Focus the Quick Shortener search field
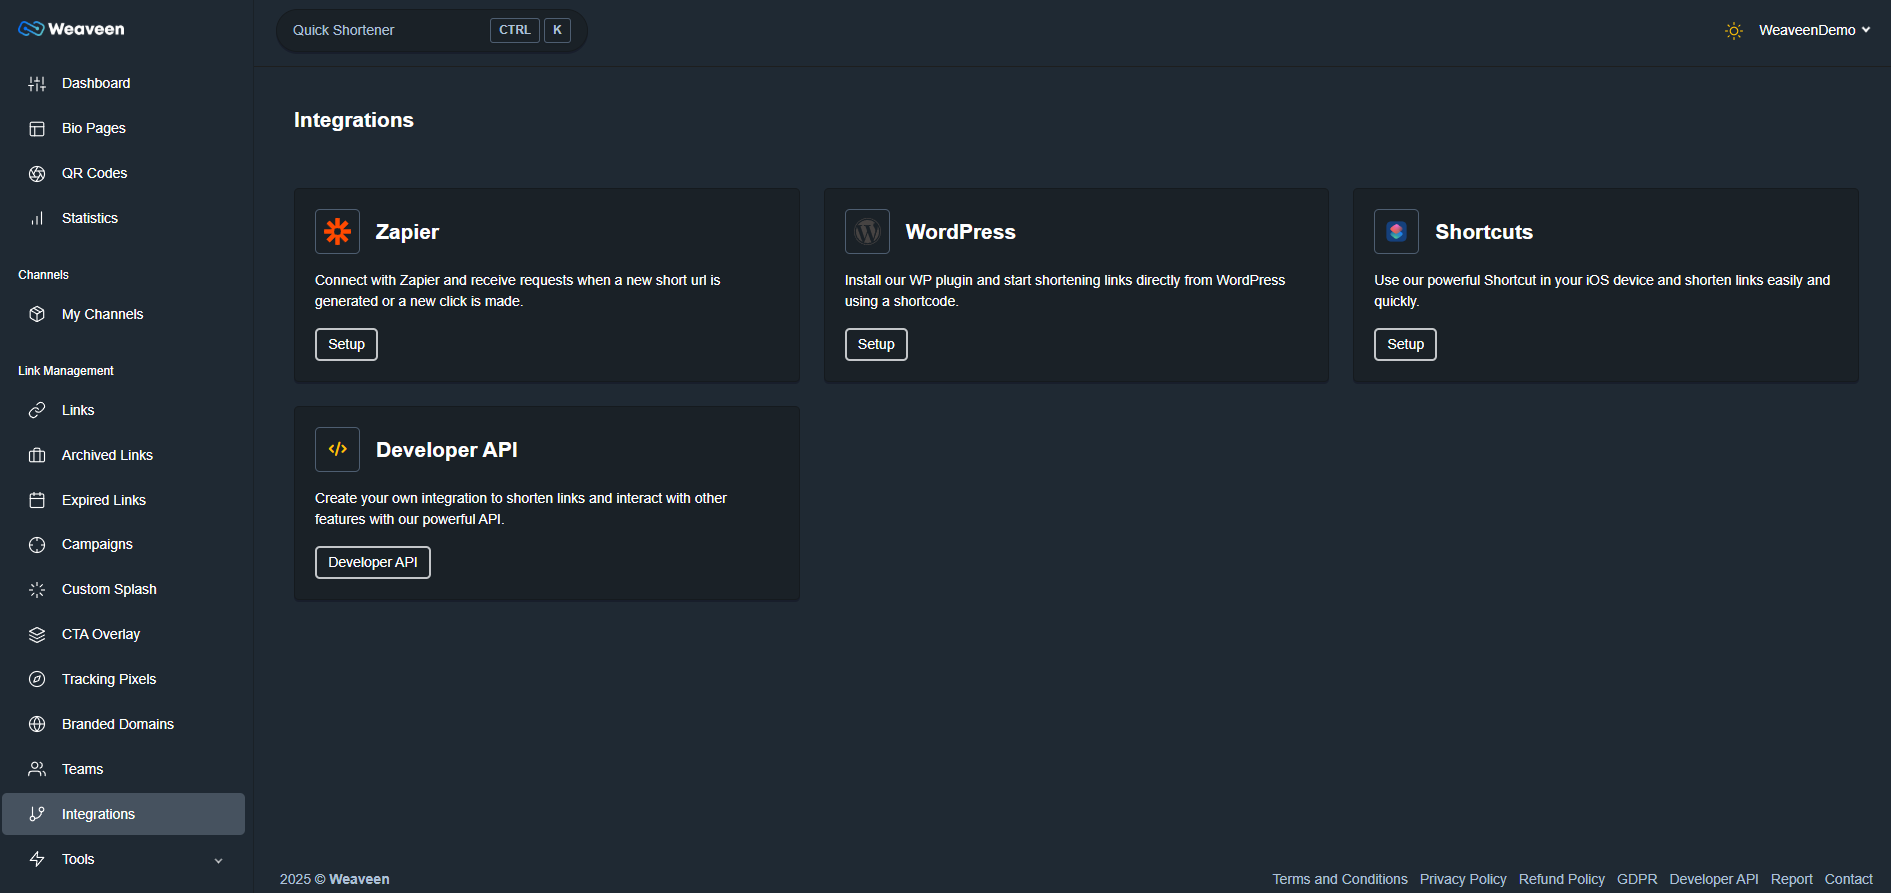 pyautogui.click(x=386, y=31)
